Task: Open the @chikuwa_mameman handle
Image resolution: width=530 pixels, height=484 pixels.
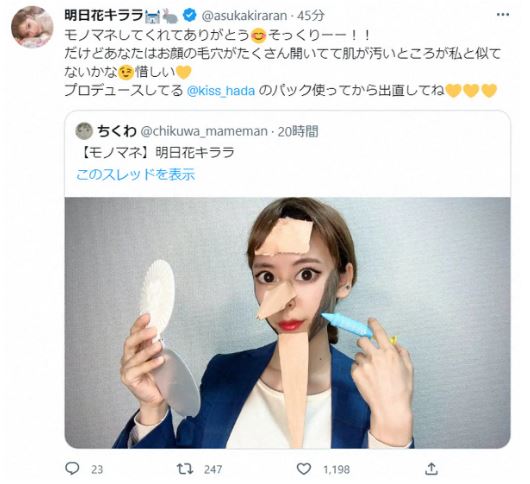Action: (203, 131)
